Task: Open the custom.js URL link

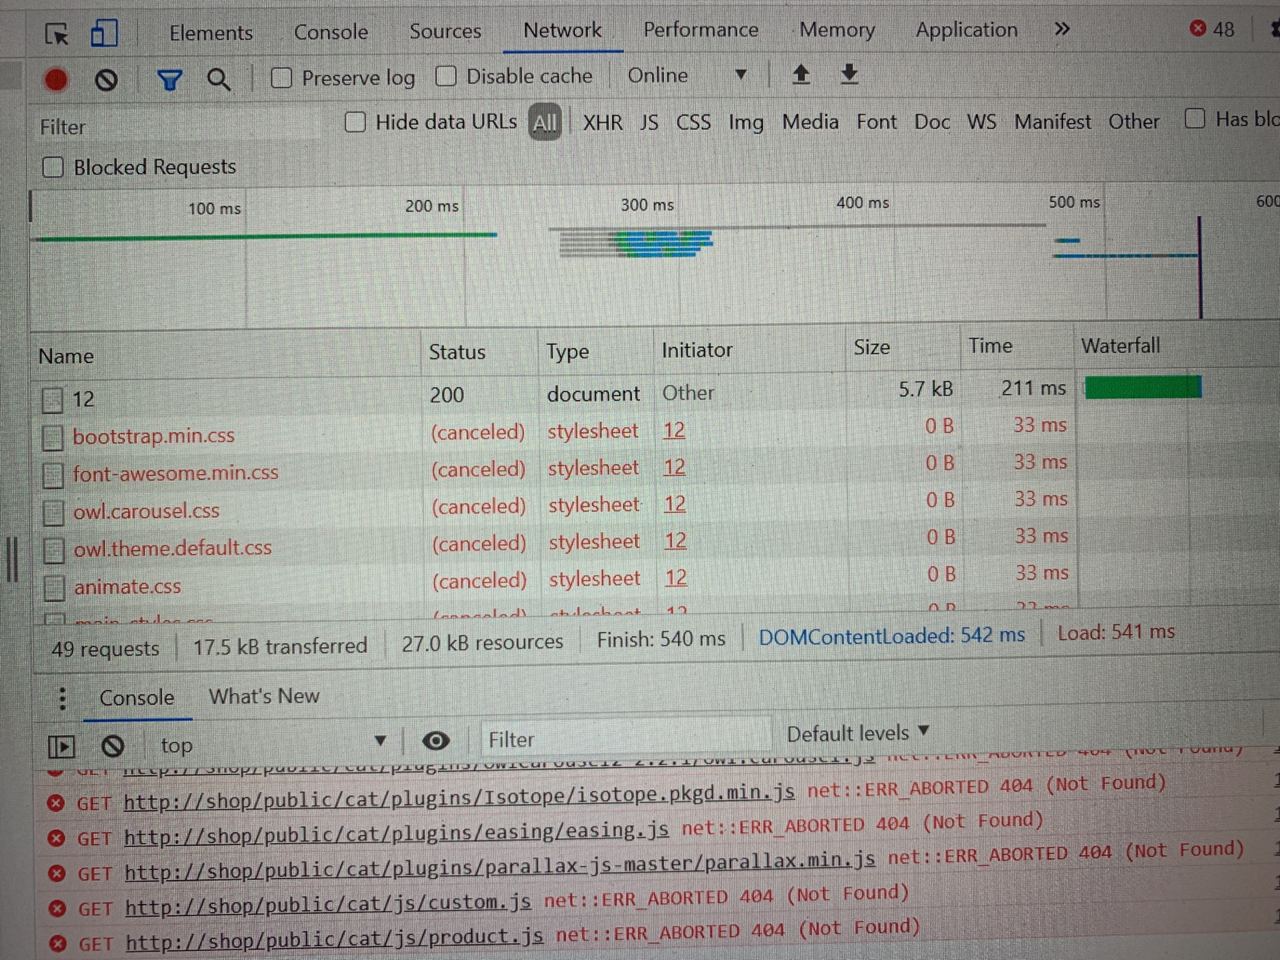Action: 328,904
